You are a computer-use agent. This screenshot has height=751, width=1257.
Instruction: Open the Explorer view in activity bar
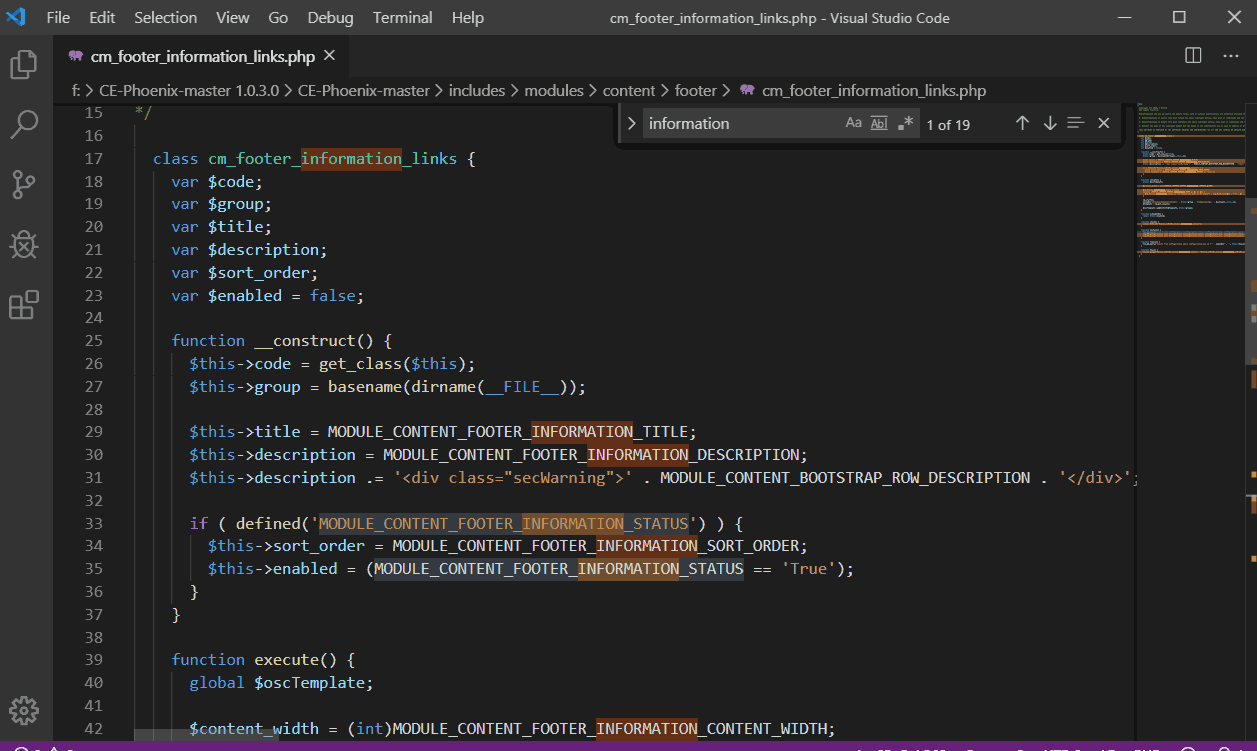[24, 65]
